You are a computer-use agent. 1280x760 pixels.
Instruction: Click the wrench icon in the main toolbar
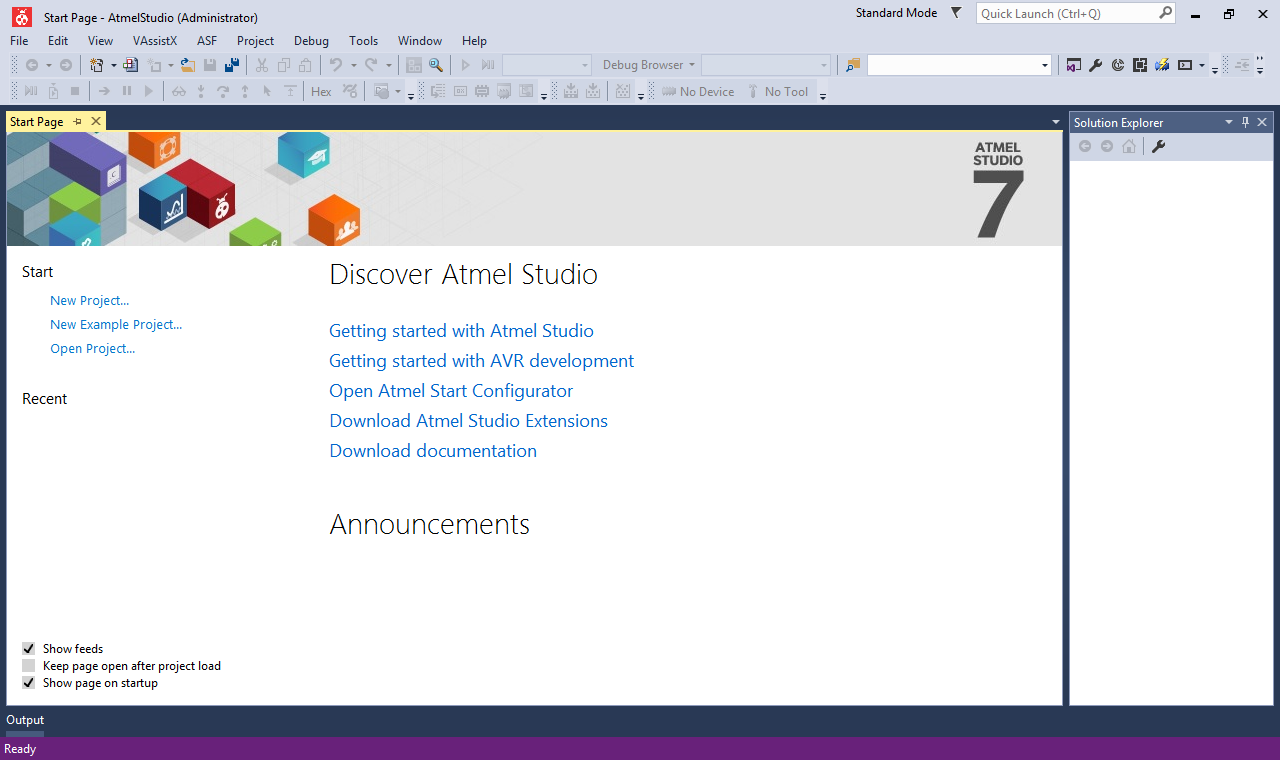point(1096,65)
